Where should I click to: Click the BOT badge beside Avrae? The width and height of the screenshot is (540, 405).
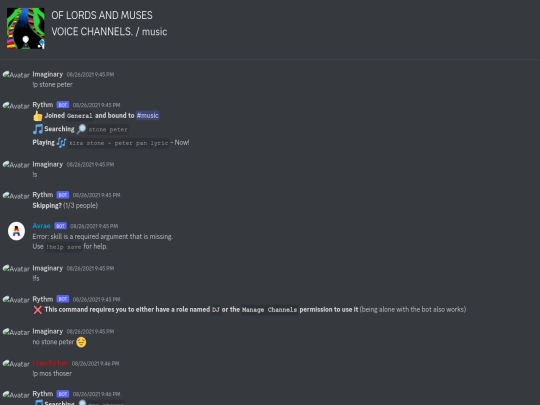pyautogui.click(x=60, y=226)
